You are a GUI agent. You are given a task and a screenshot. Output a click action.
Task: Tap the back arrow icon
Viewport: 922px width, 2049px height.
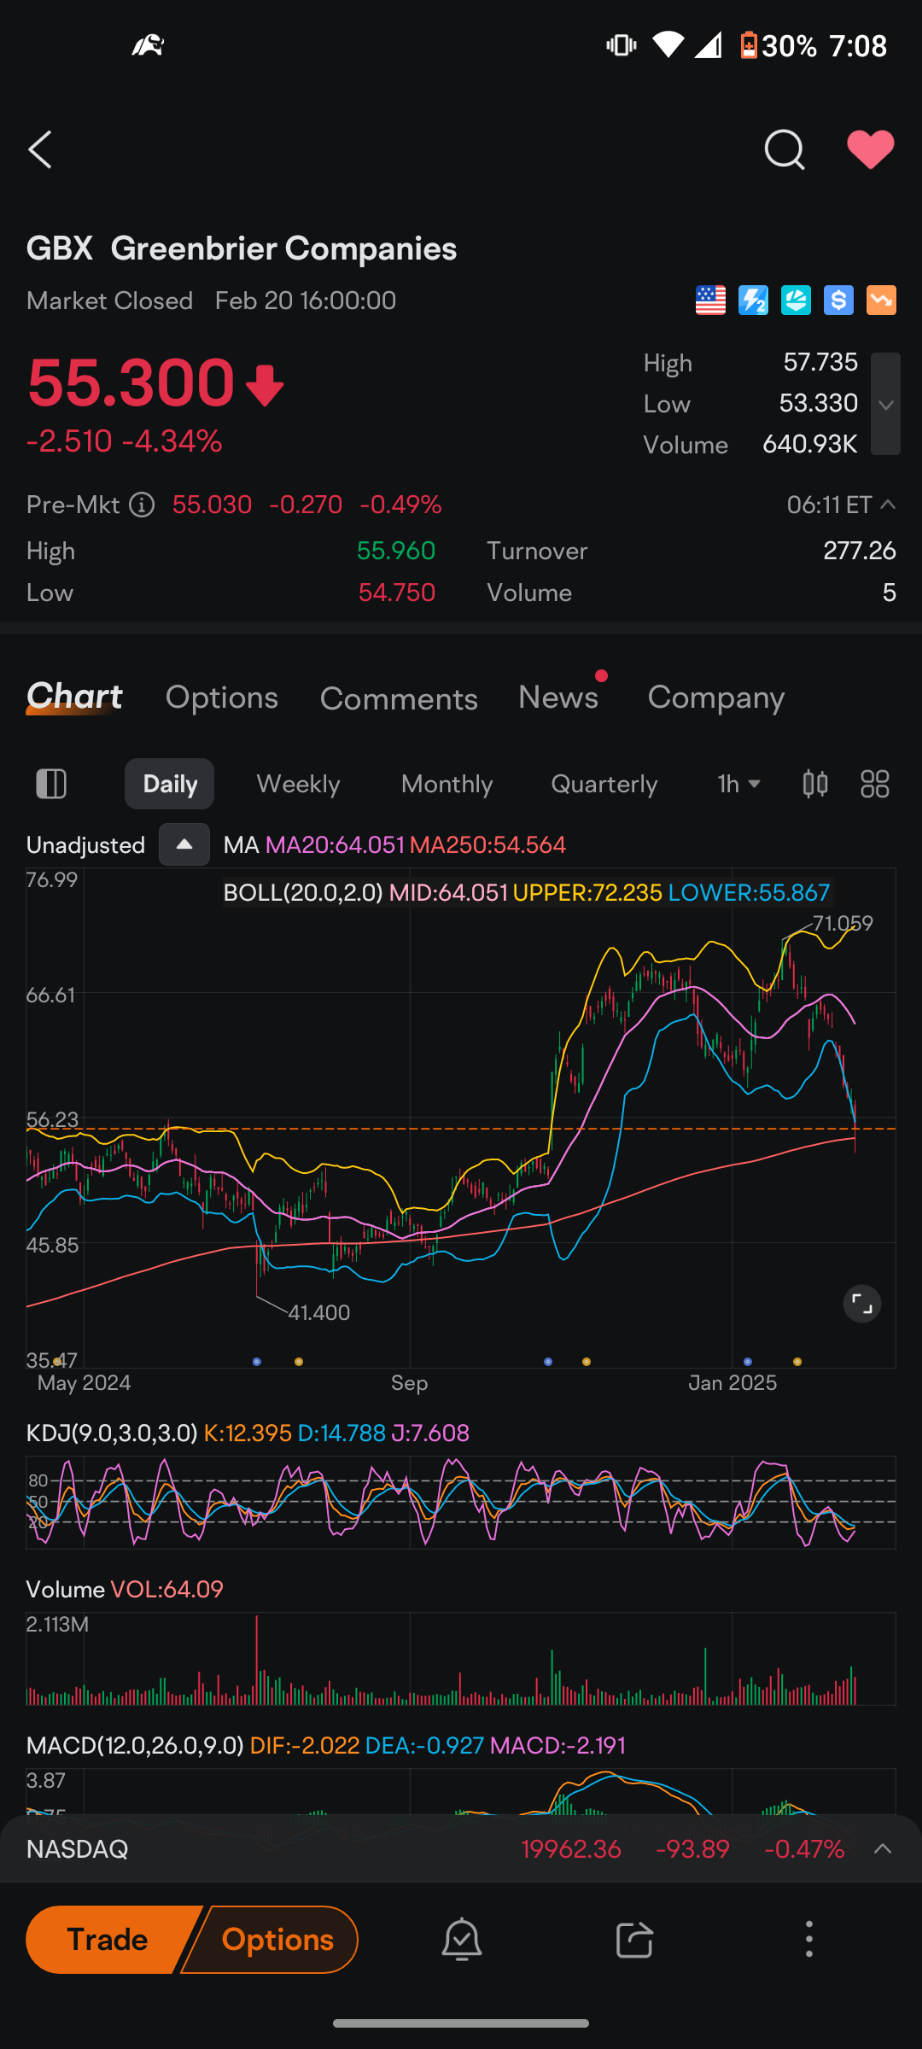coord(40,150)
